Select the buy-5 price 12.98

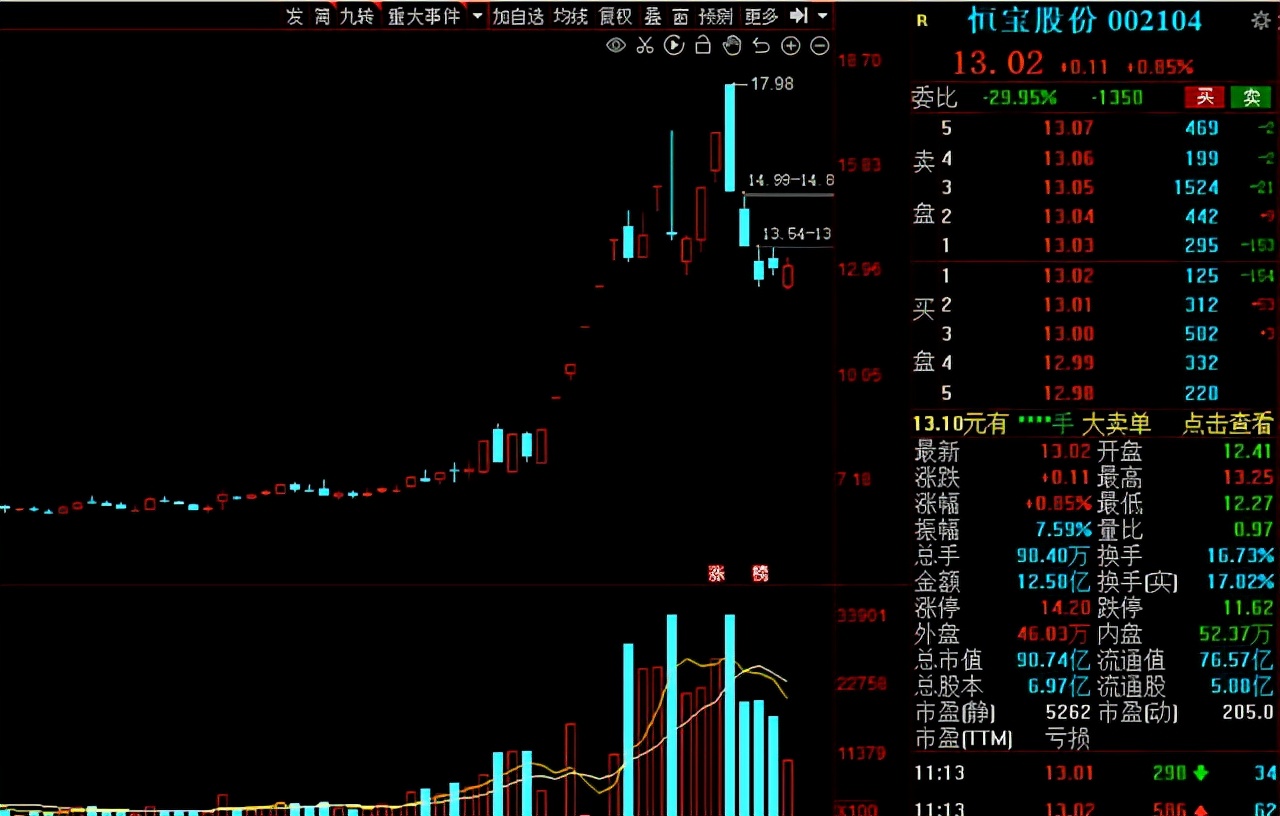click(1068, 393)
